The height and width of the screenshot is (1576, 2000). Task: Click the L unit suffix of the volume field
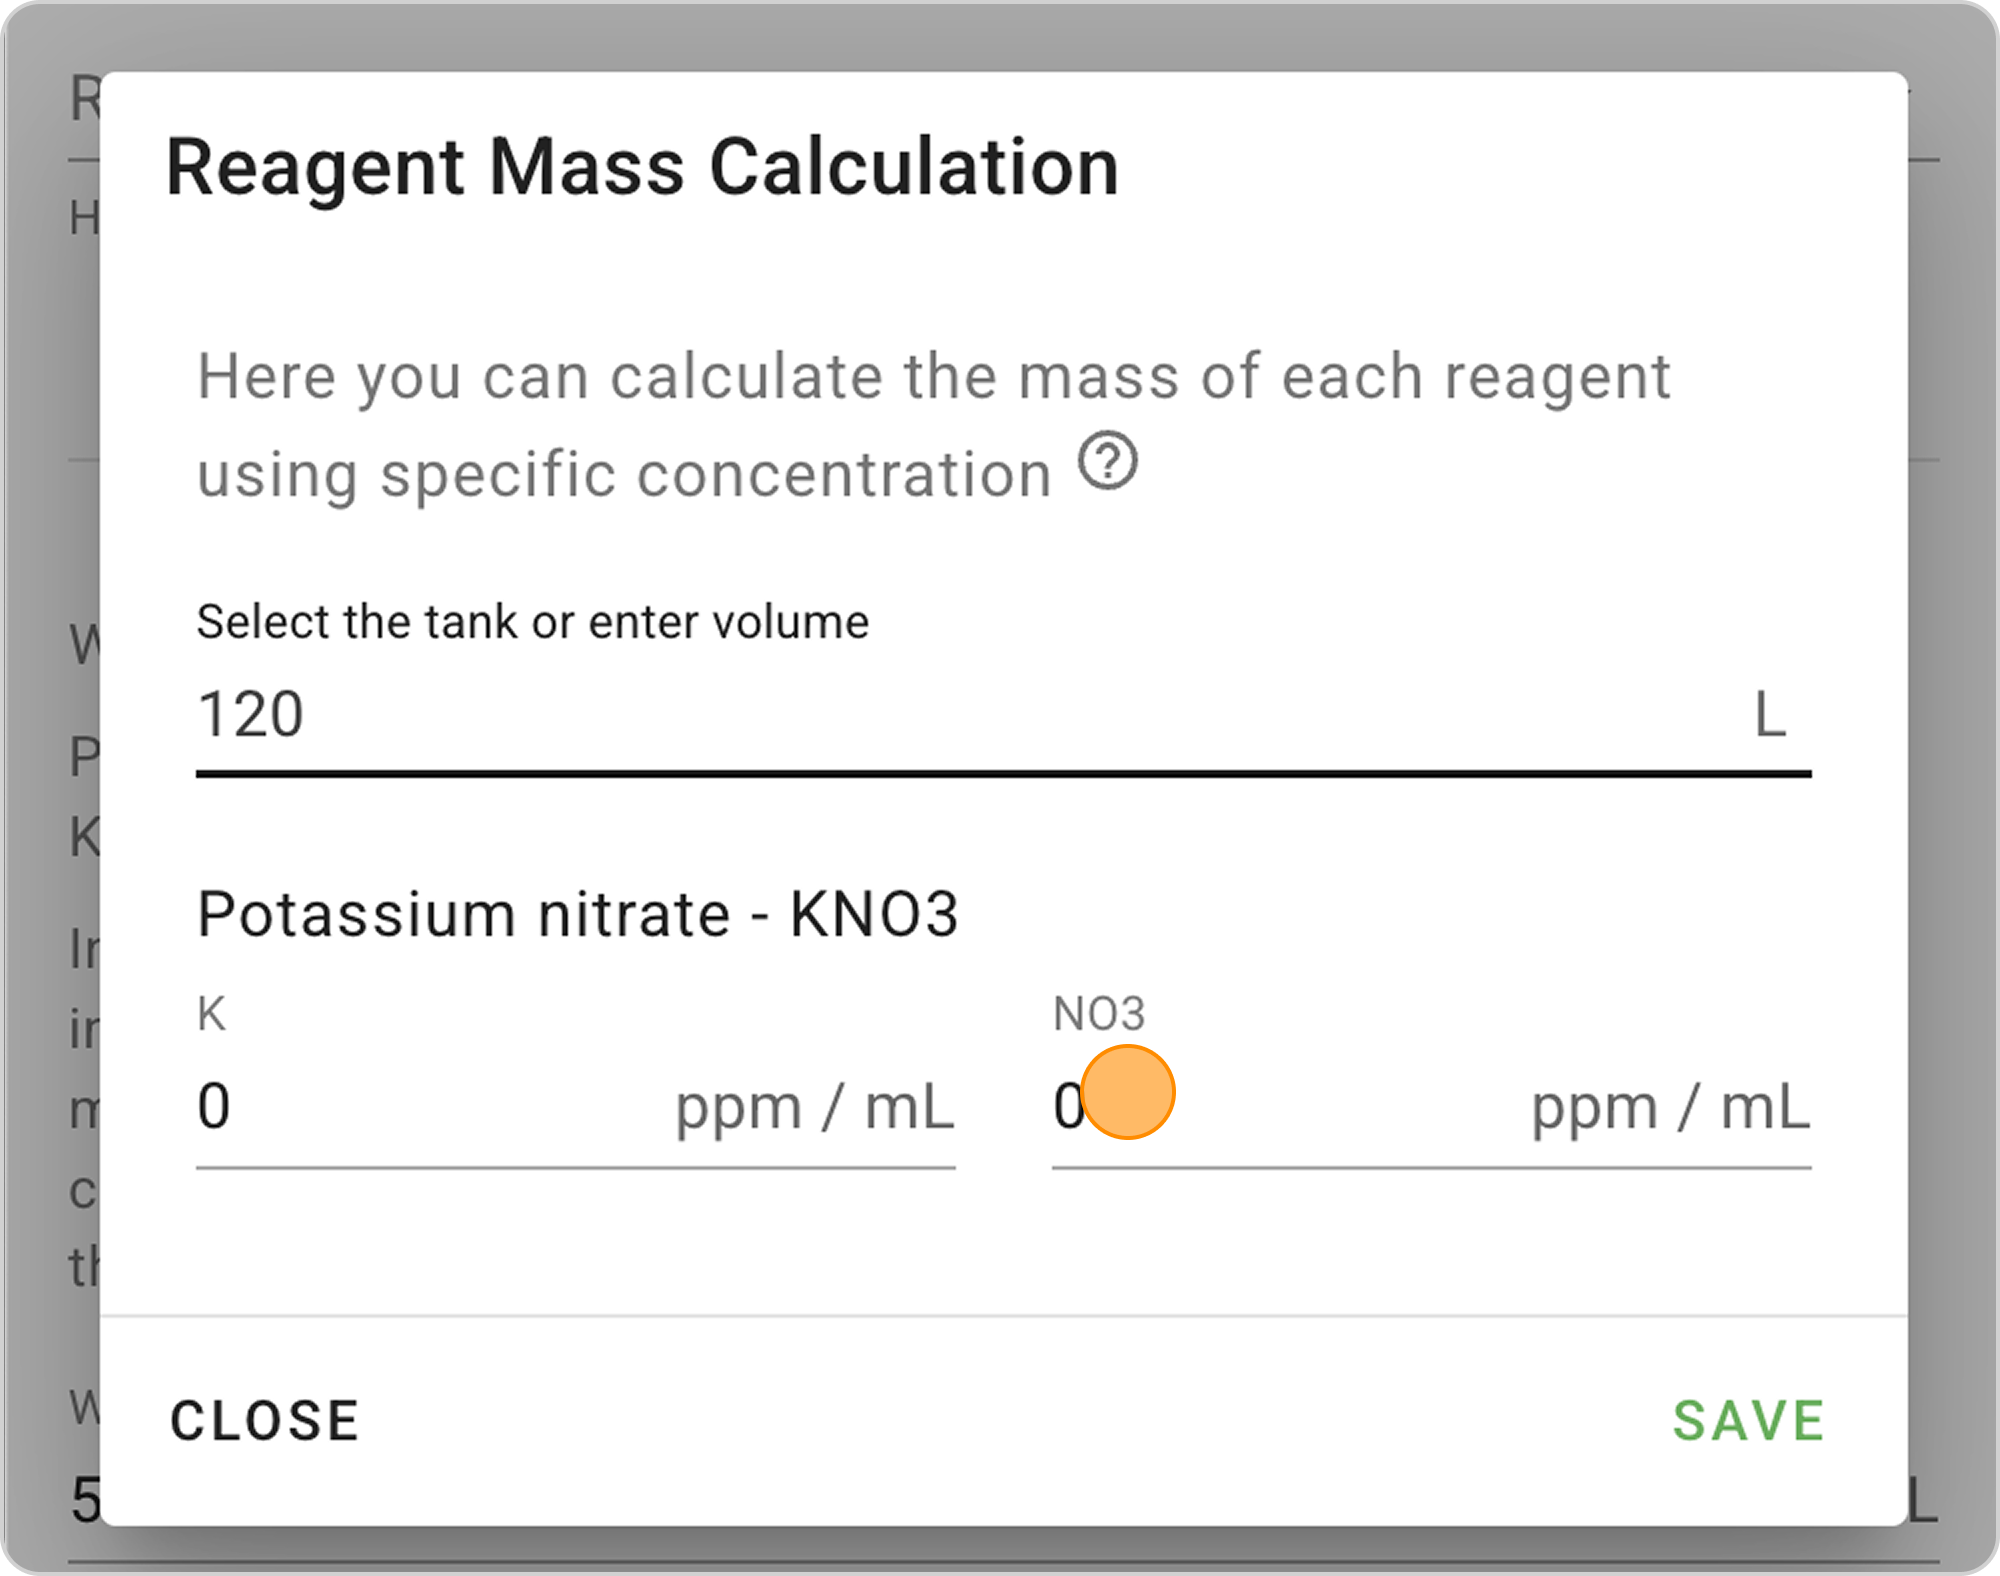[1770, 716]
